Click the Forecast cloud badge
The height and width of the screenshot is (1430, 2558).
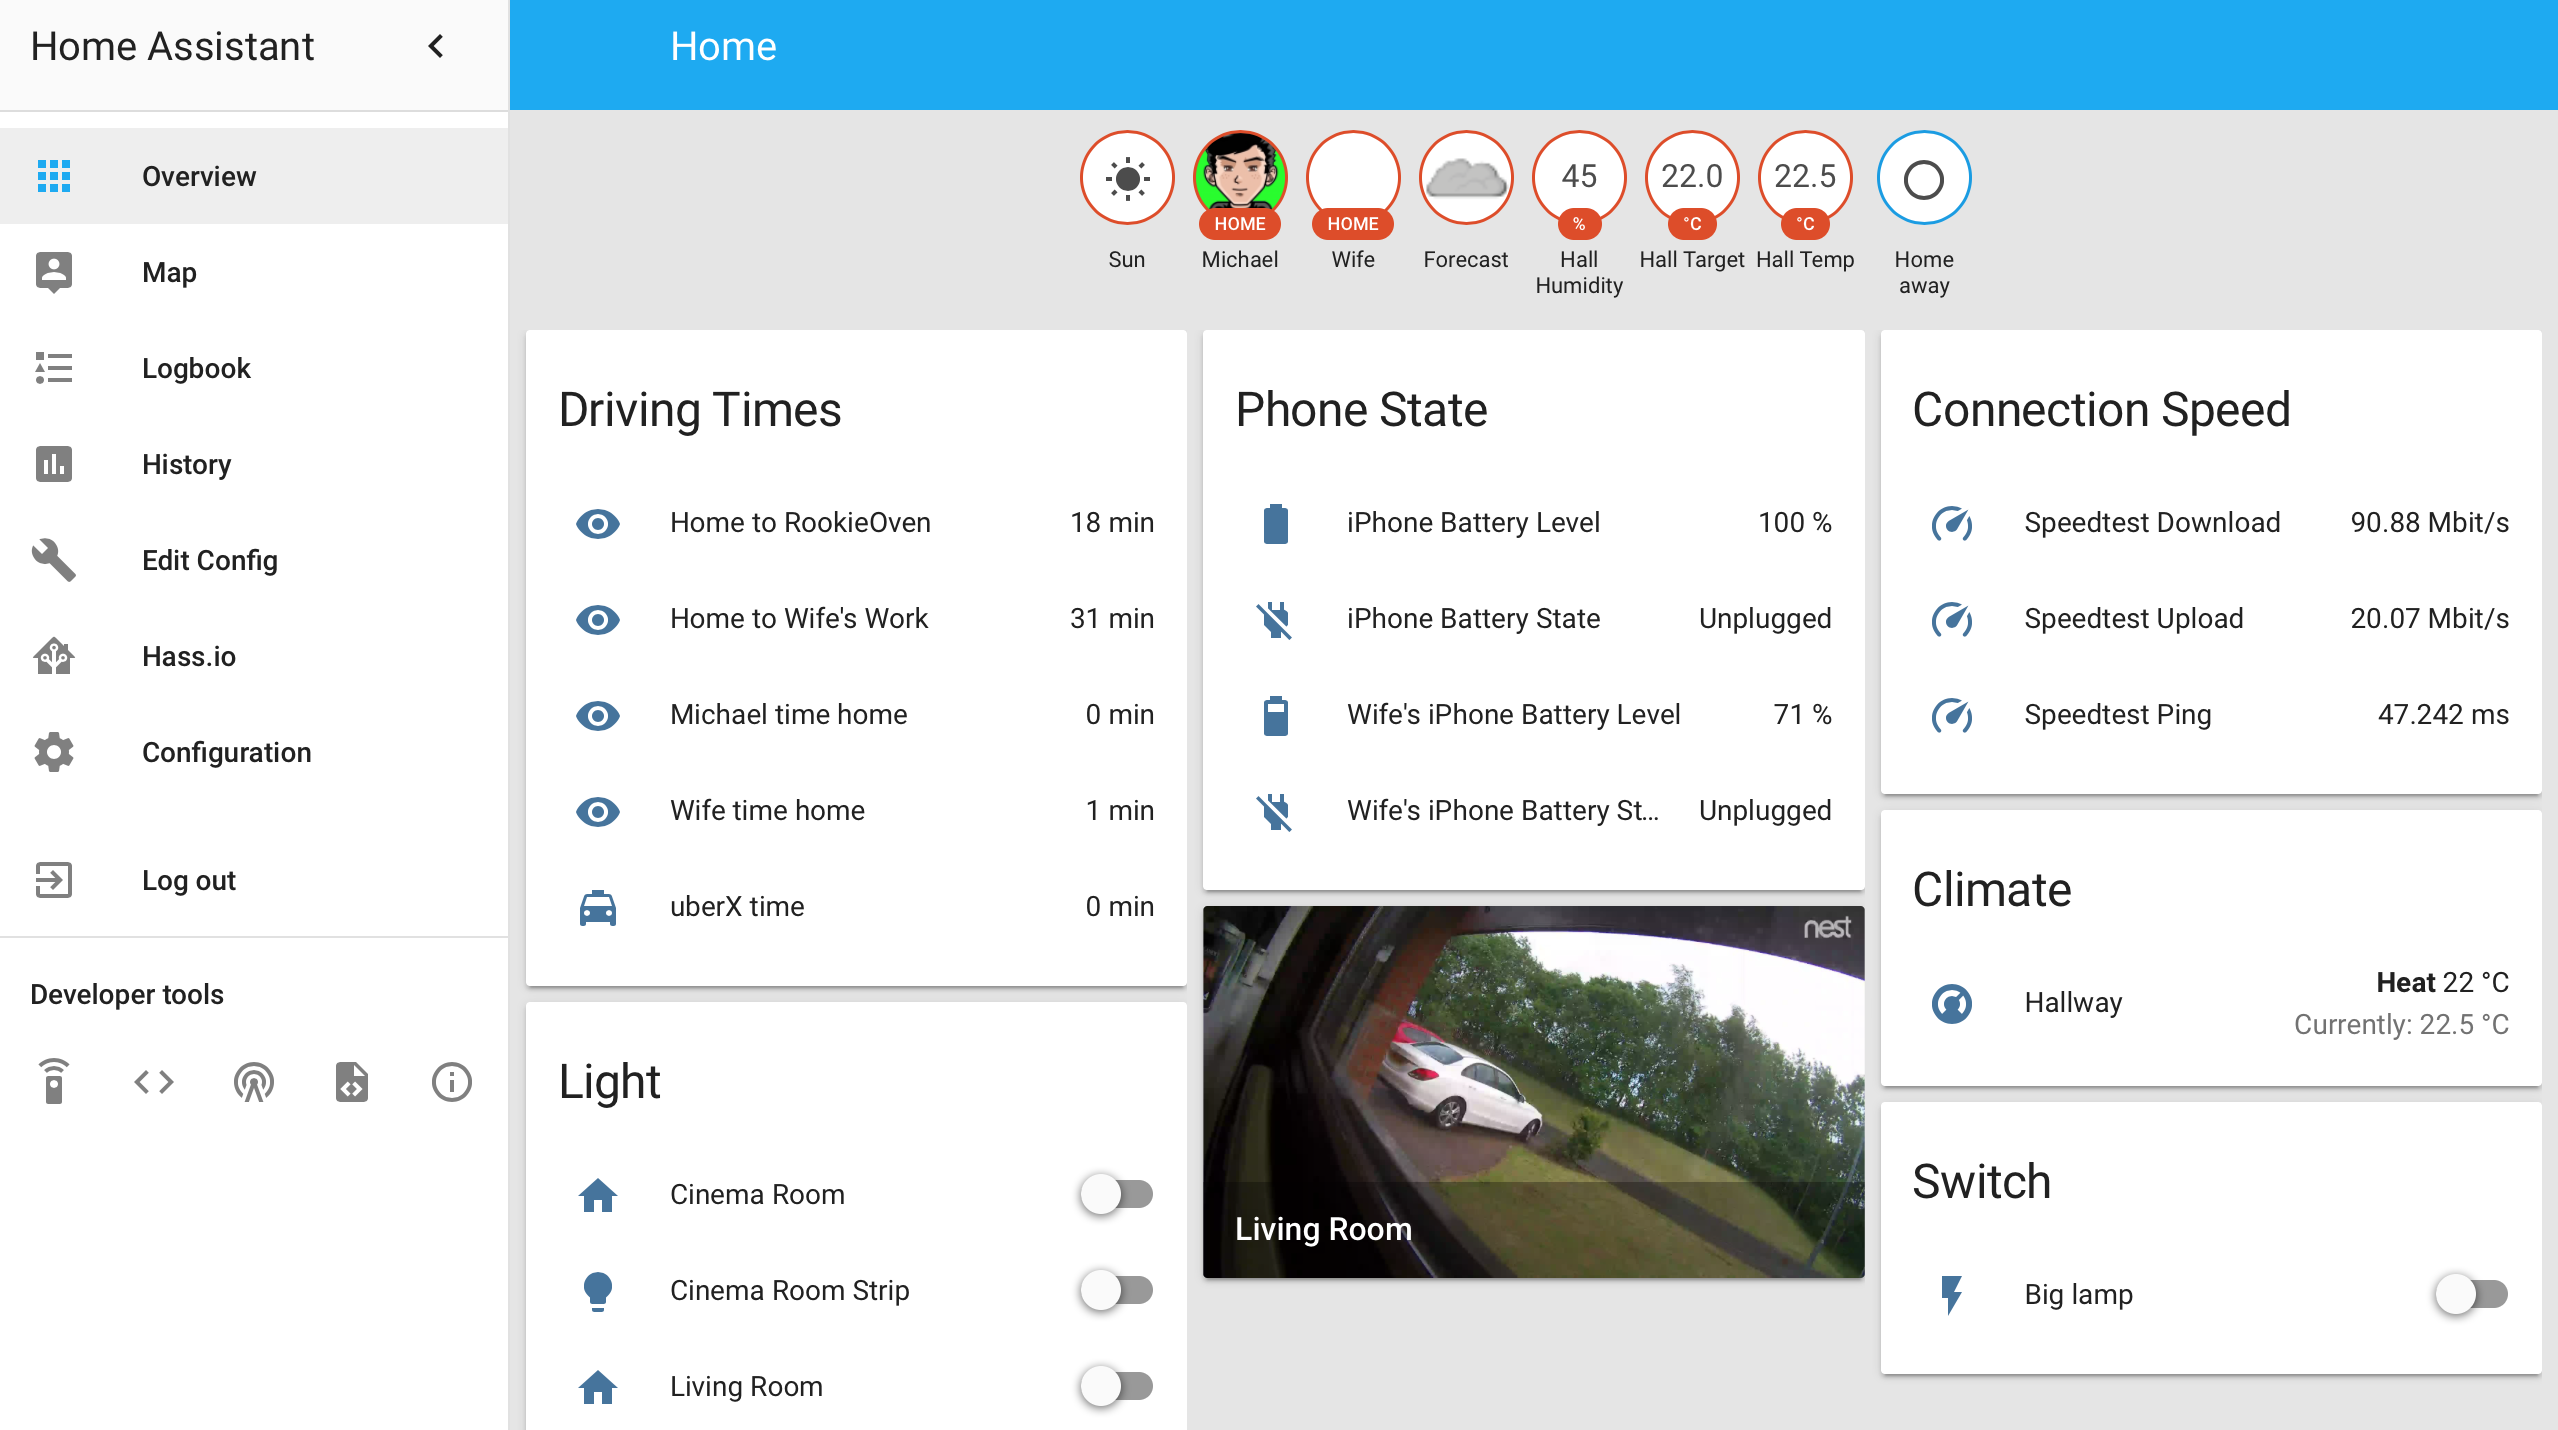tap(1465, 179)
